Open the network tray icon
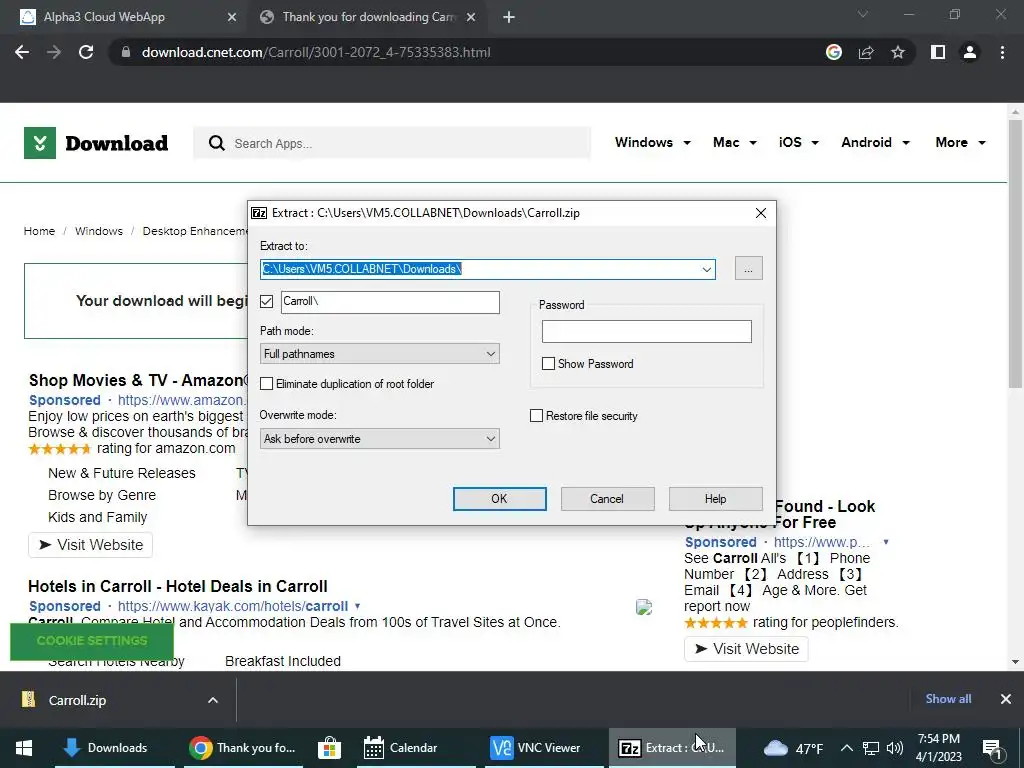The height and width of the screenshot is (768, 1024). coord(871,748)
